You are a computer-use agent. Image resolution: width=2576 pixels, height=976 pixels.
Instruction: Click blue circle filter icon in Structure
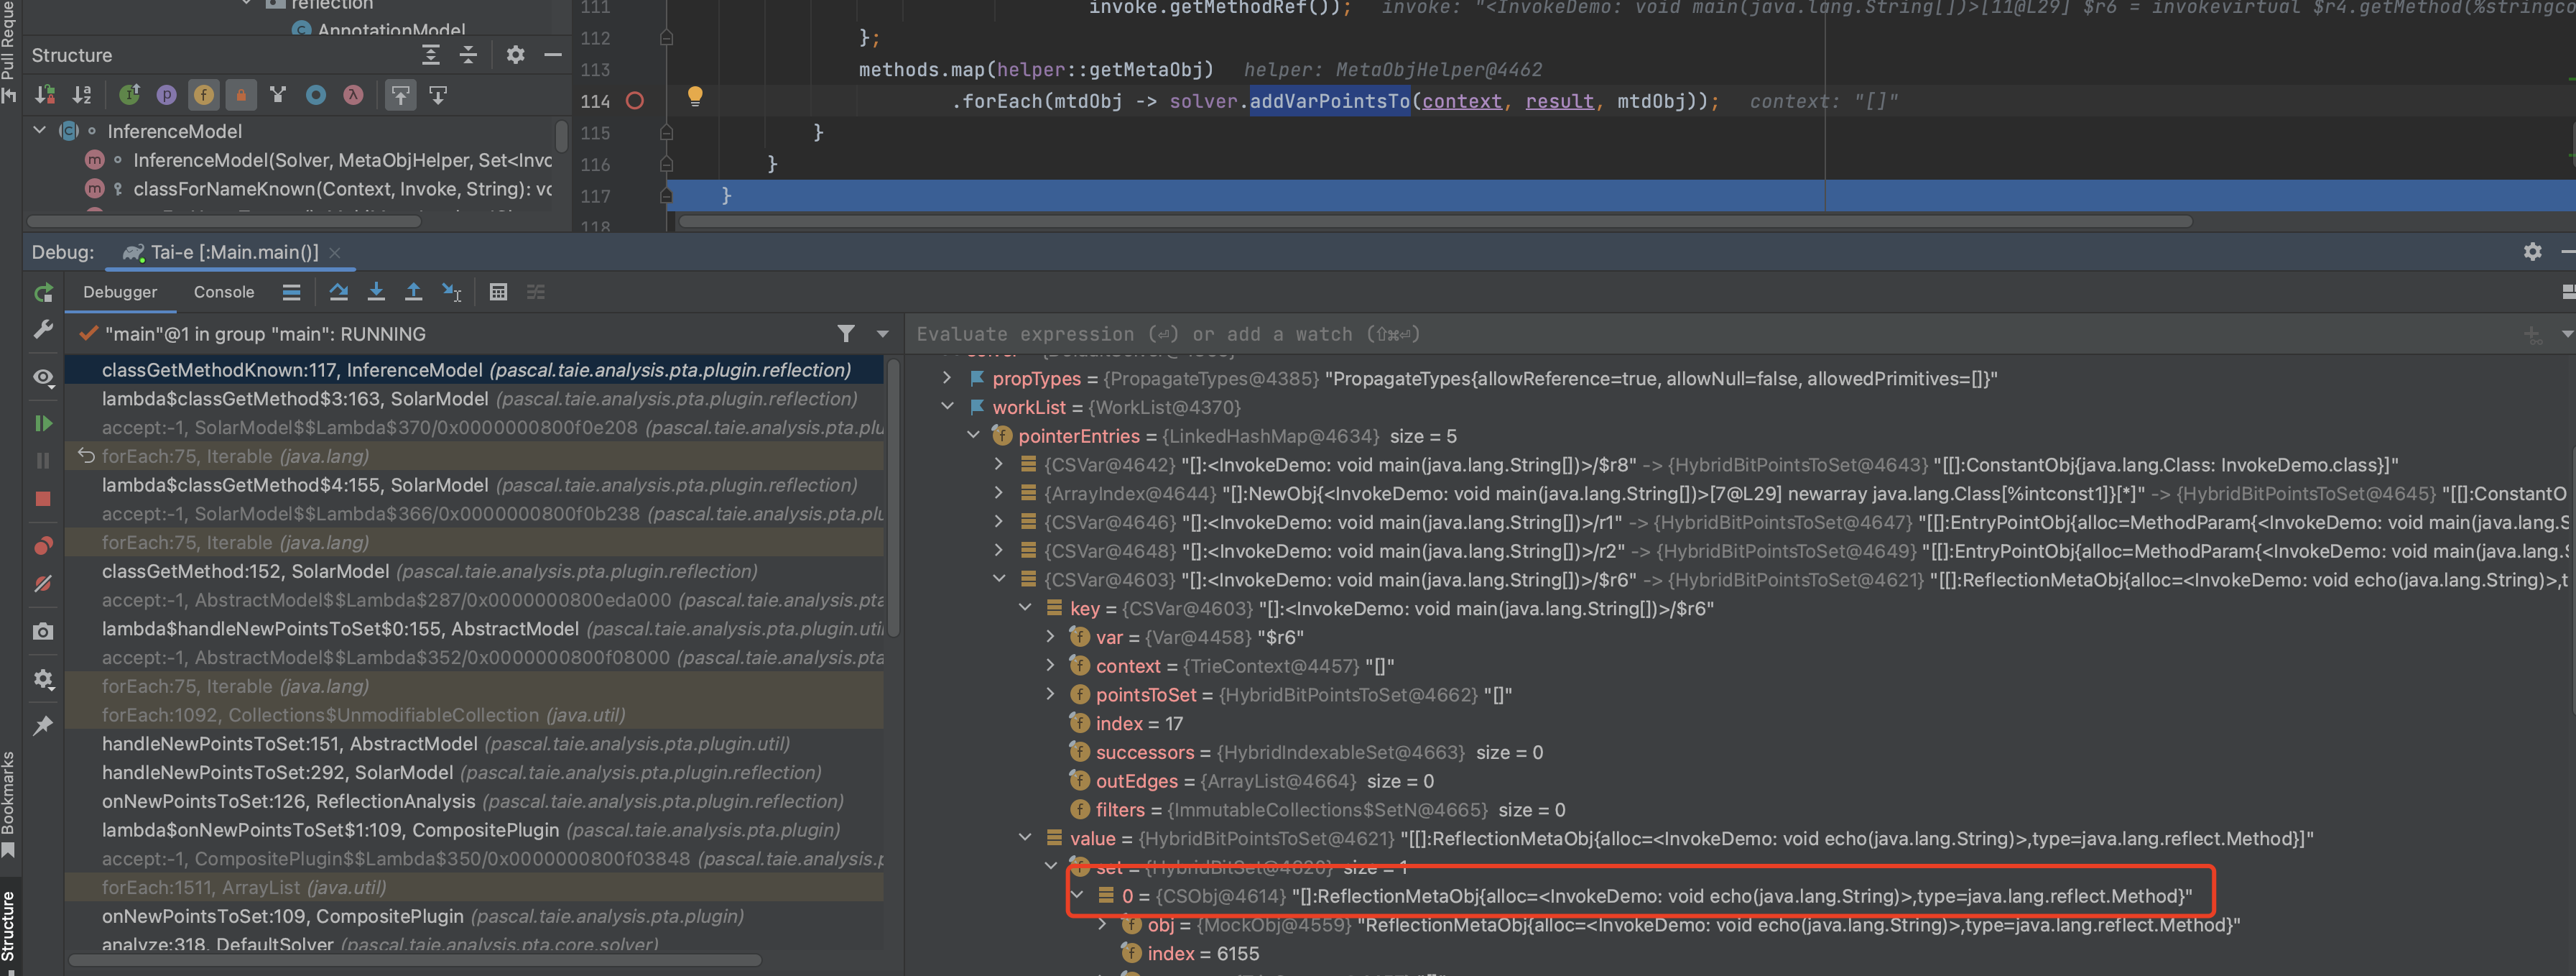coord(316,95)
